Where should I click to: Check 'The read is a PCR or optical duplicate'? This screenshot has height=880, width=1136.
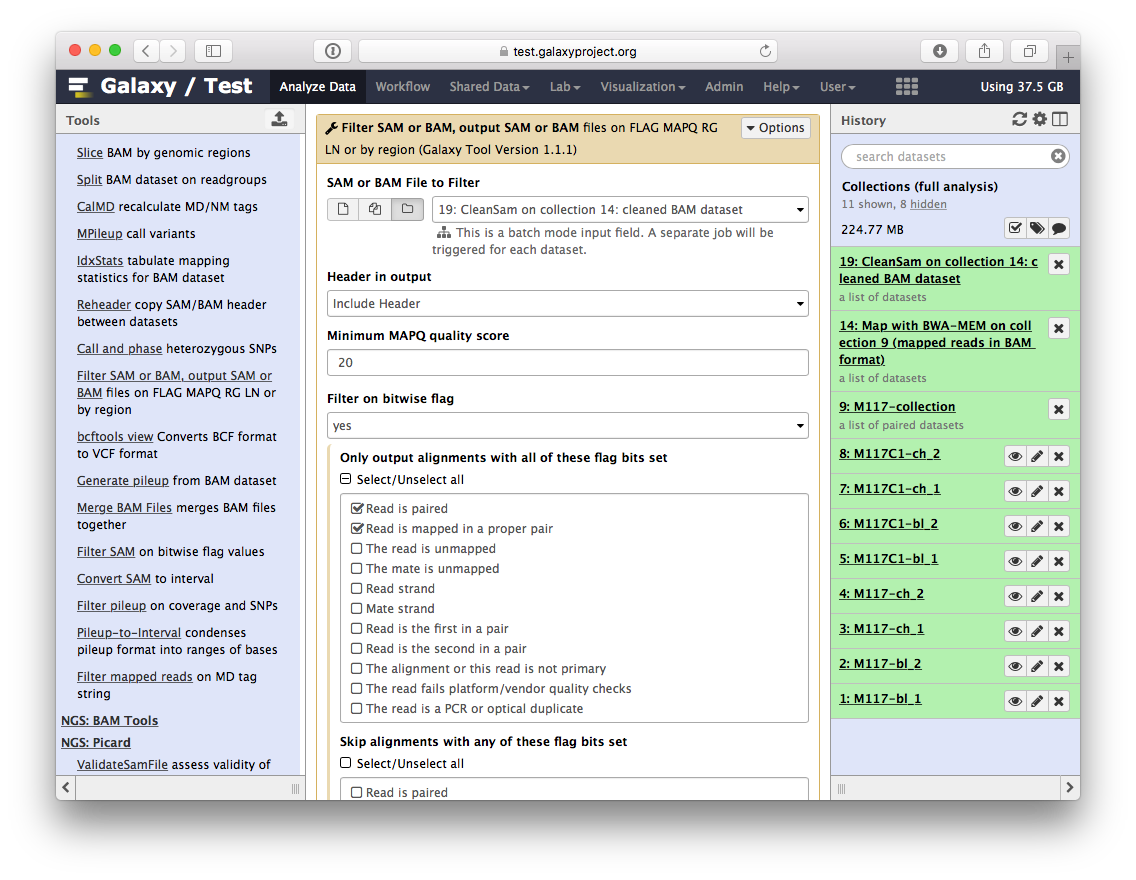(356, 708)
